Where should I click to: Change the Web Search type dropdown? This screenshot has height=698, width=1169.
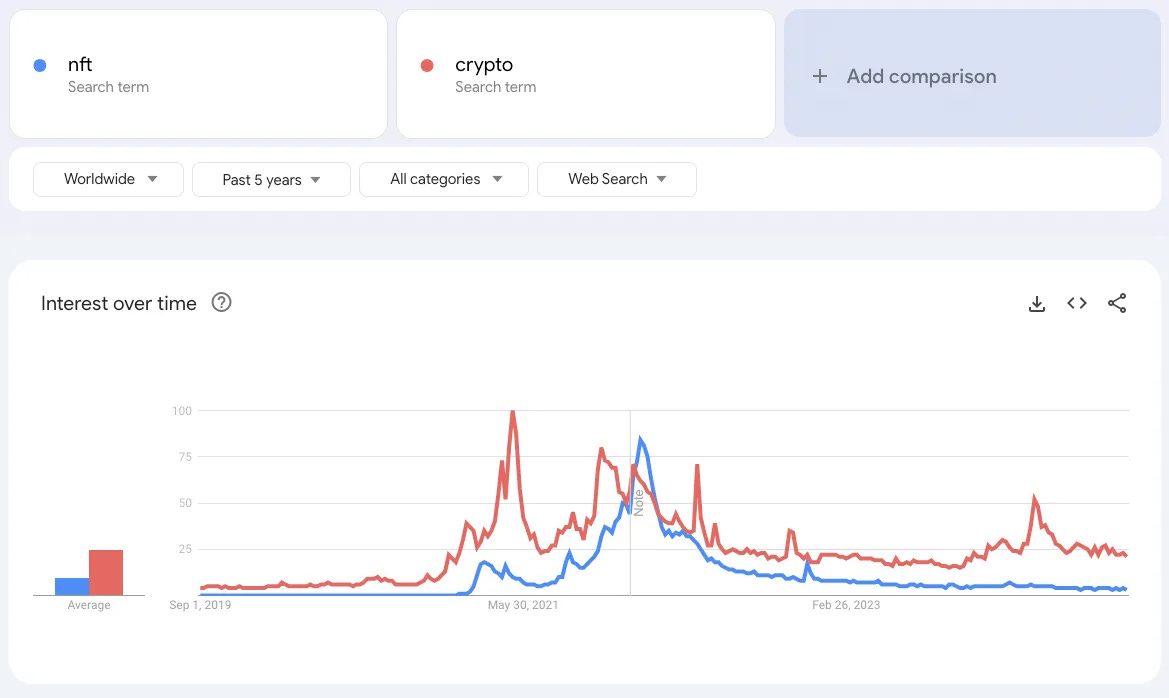[x=617, y=179]
